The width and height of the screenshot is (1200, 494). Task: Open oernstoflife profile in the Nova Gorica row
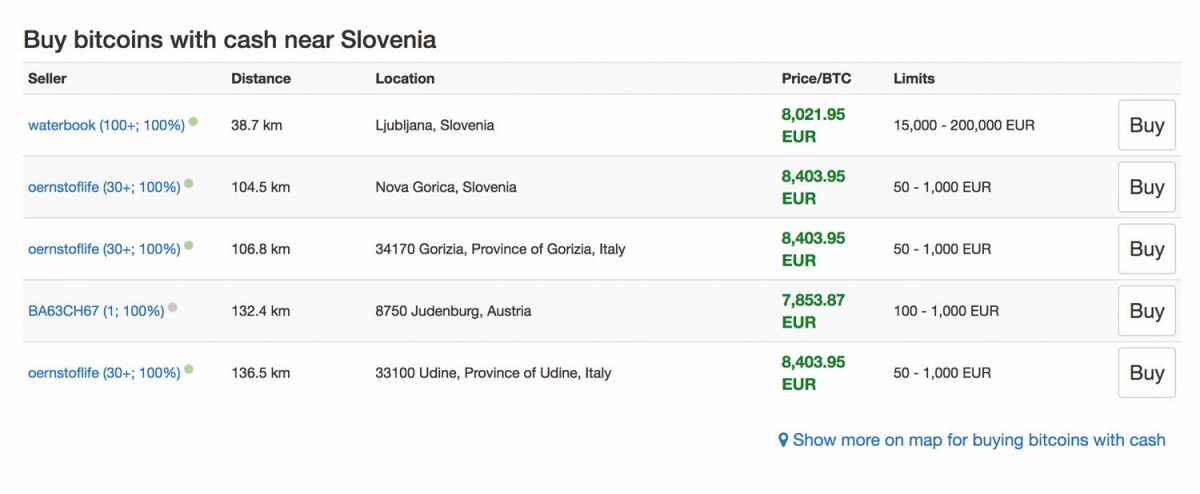click(x=104, y=188)
